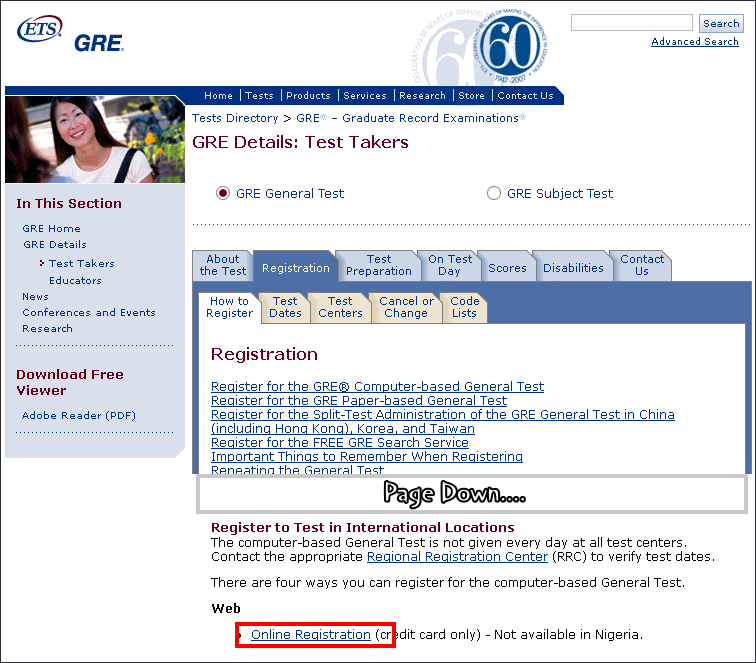This screenshot has height=663, width=756.
Task: Open Contact Us in the top navigation bar
Action: (x=525, y=95)
